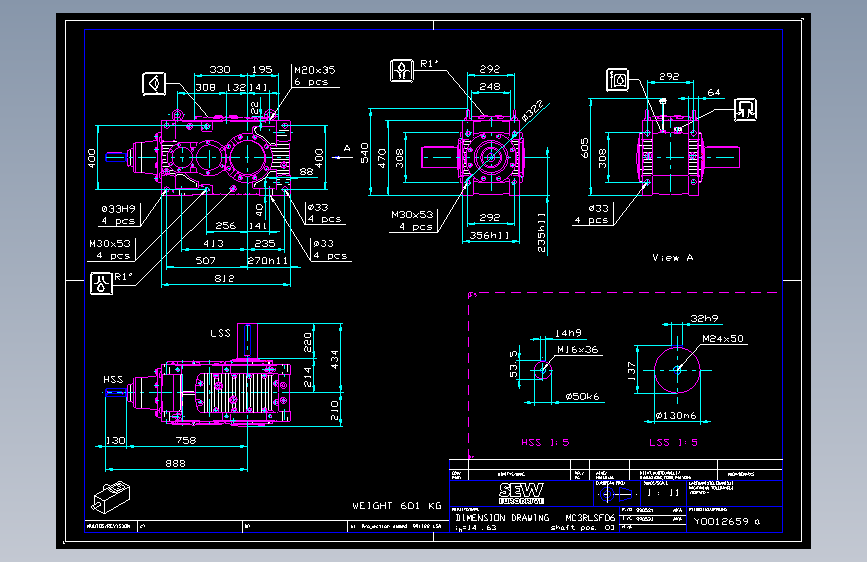Click the M20x35 thread note
867x562 pixels.
point(315,70)
